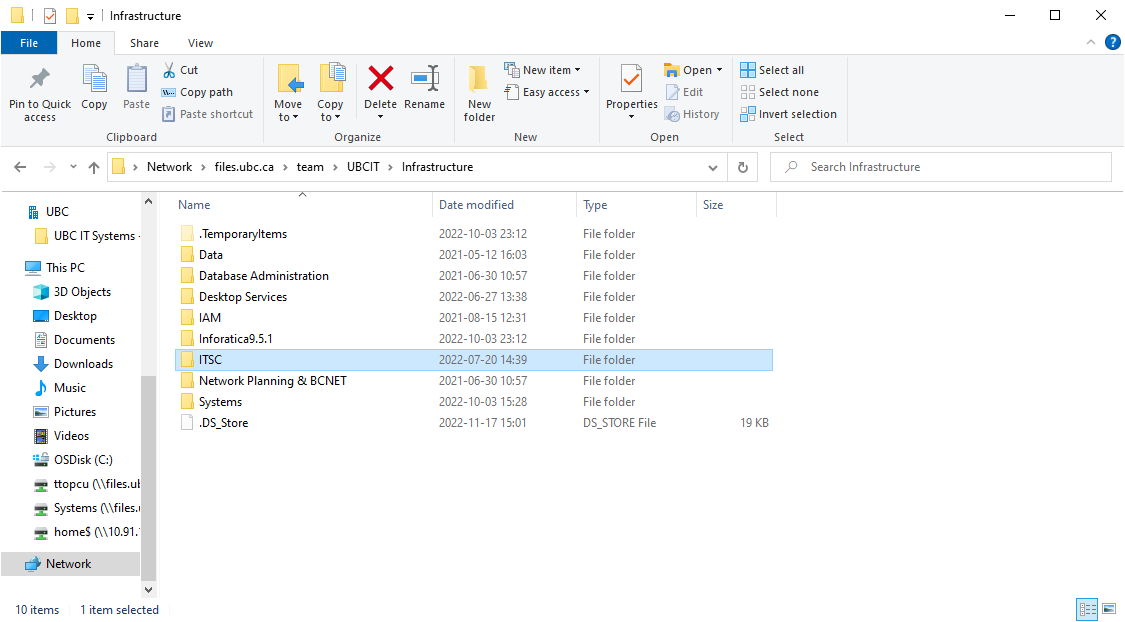Switch to large icons view in status bar
The width and height of the screenshot is (1125, 622).
(x=1109, y=609)
